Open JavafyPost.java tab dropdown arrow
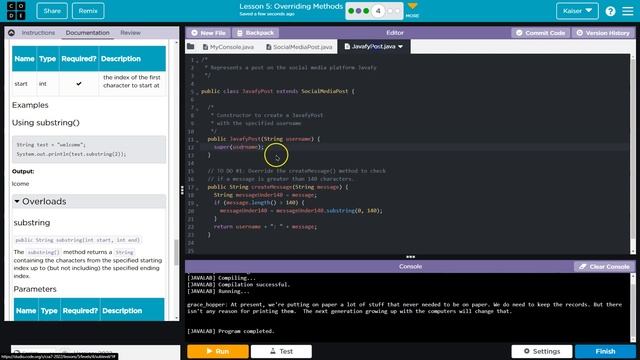 400,47
